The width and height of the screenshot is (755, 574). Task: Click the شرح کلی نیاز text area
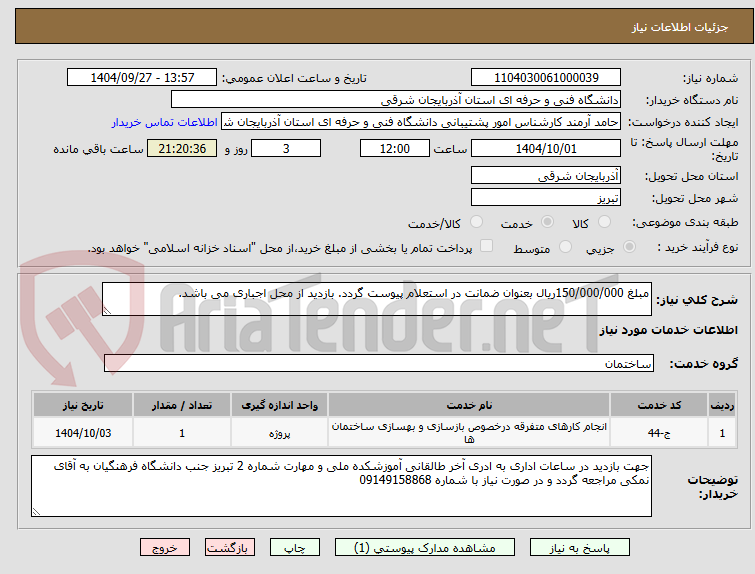click(x=377, y=299)
